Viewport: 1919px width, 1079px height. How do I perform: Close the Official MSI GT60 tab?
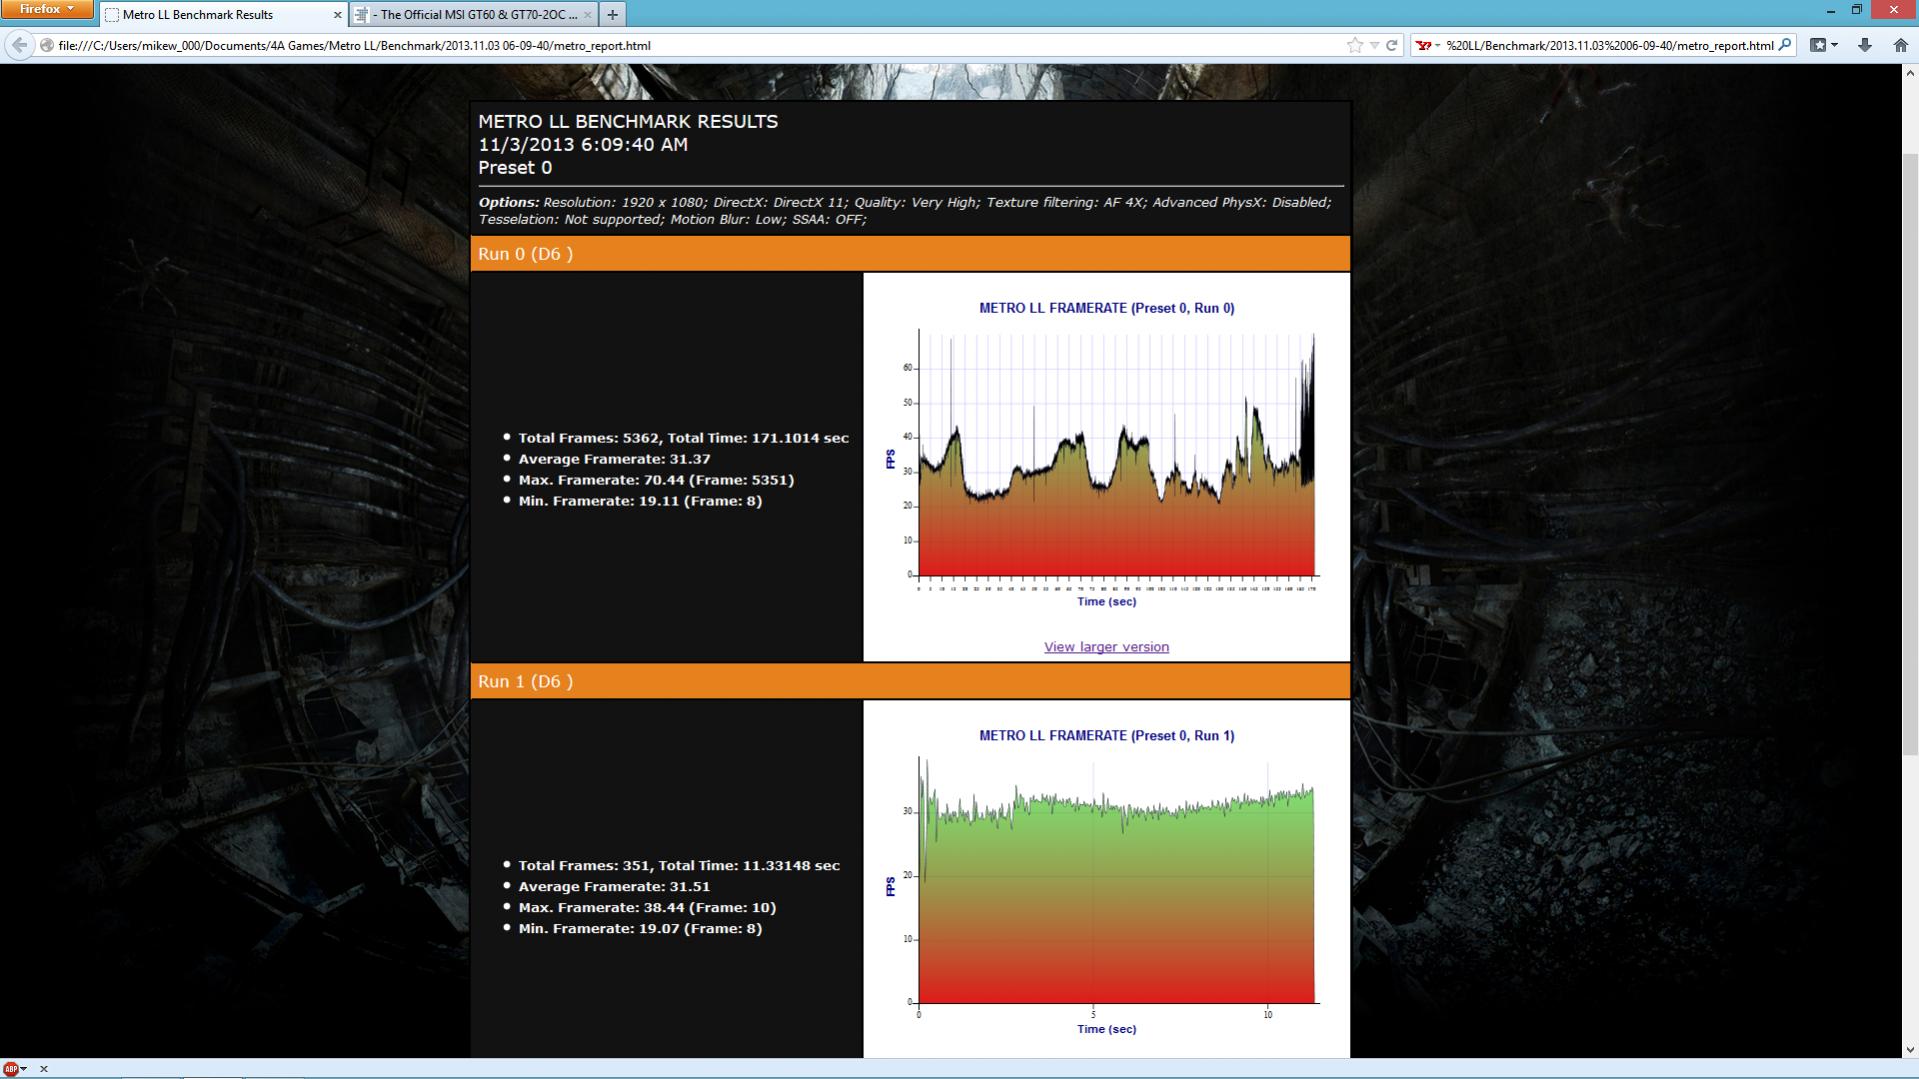[x=588, y=15]
